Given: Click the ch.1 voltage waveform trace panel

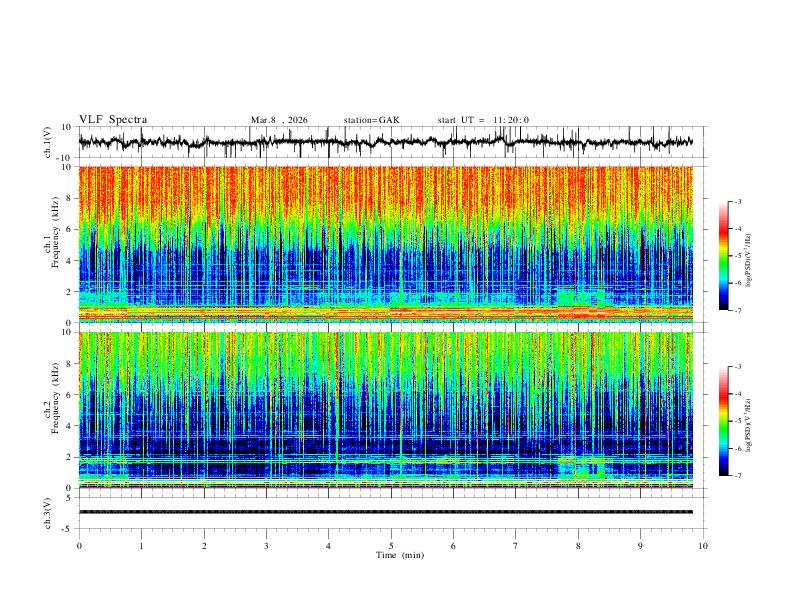Looking at the screenshot, I should (393, 142).
